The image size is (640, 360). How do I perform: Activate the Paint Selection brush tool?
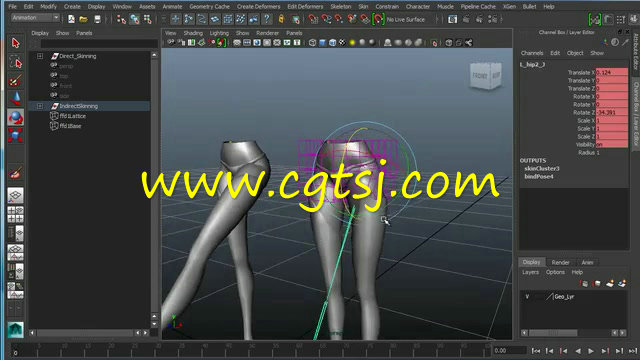[x=16, y=81]
